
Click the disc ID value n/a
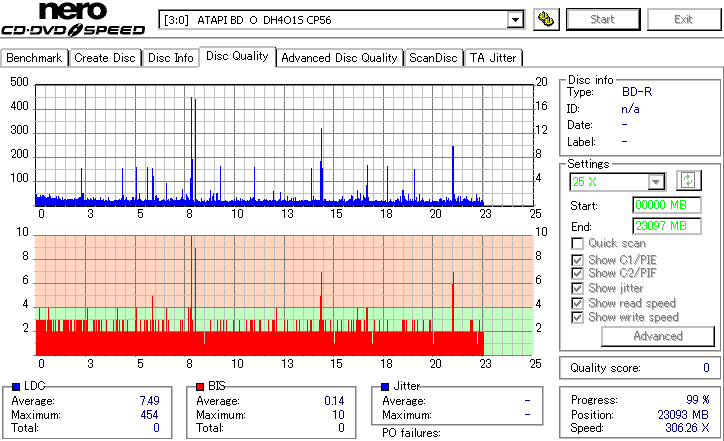(630, 109)
